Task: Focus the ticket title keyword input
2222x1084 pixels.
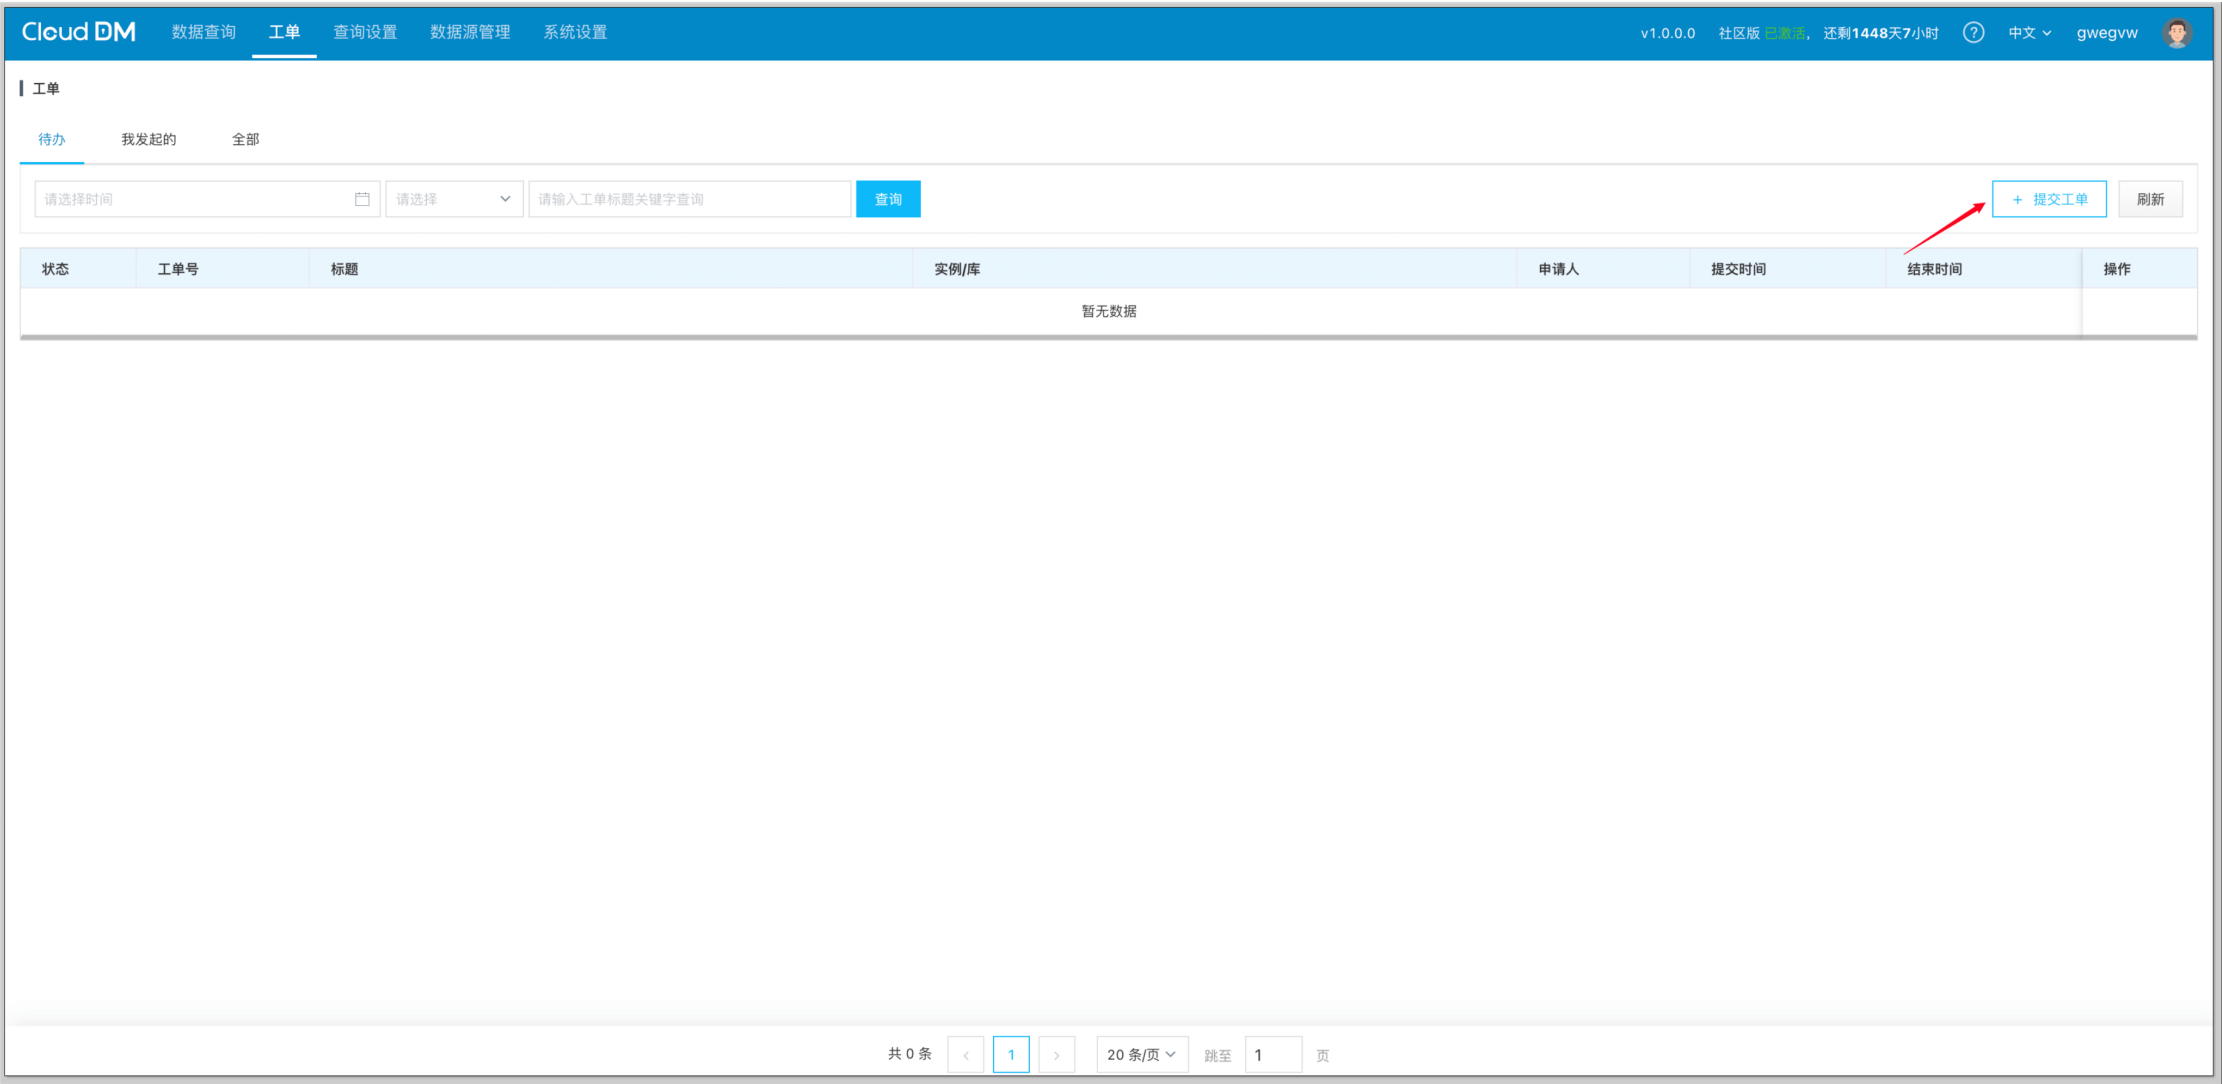Action: 689,199
